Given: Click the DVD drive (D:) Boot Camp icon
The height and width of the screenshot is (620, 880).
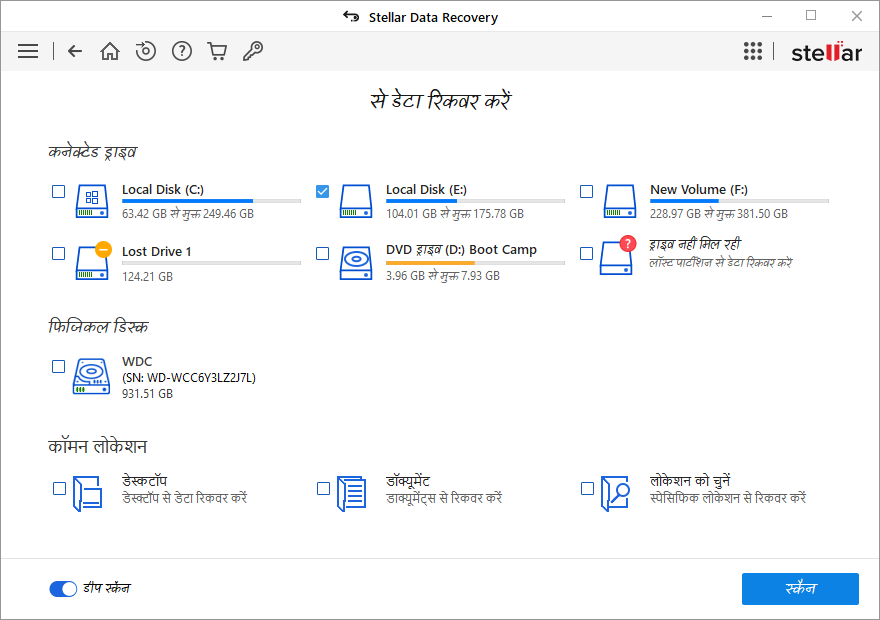Looking at the screenshot, I should (356, 263).
